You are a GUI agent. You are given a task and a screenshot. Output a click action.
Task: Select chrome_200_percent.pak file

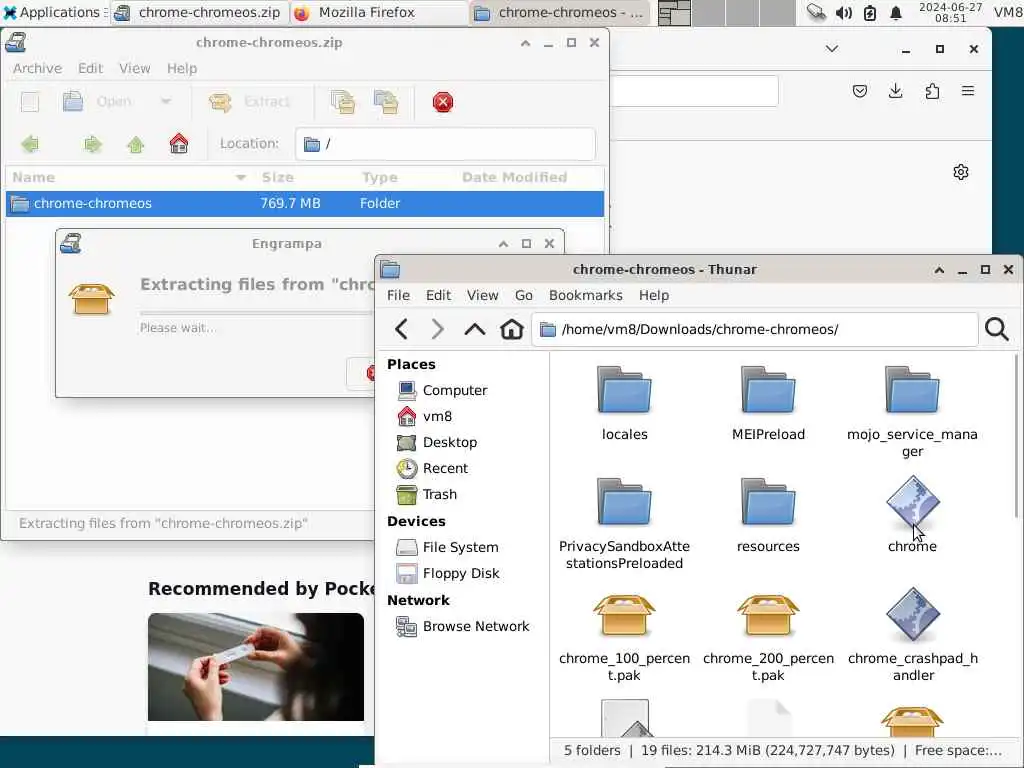768,637
